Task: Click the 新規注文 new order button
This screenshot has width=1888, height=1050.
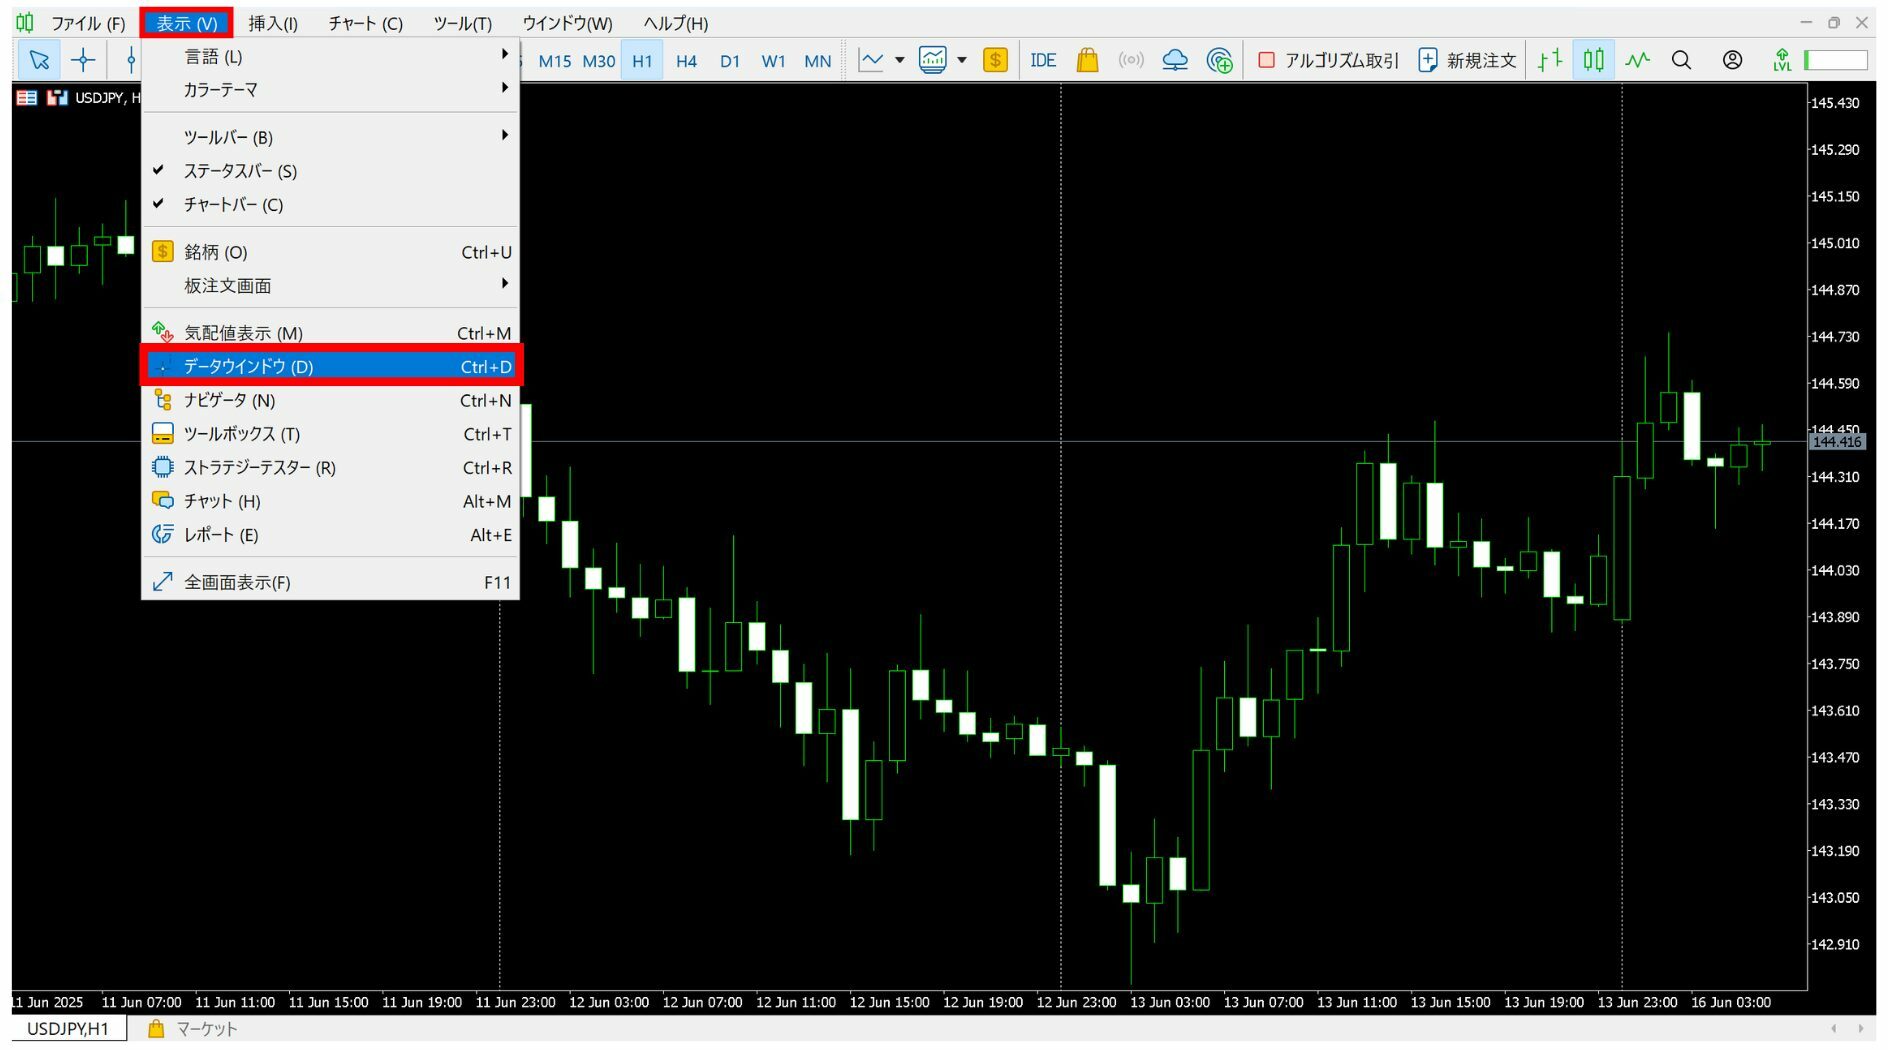Action: [1468, 60]
